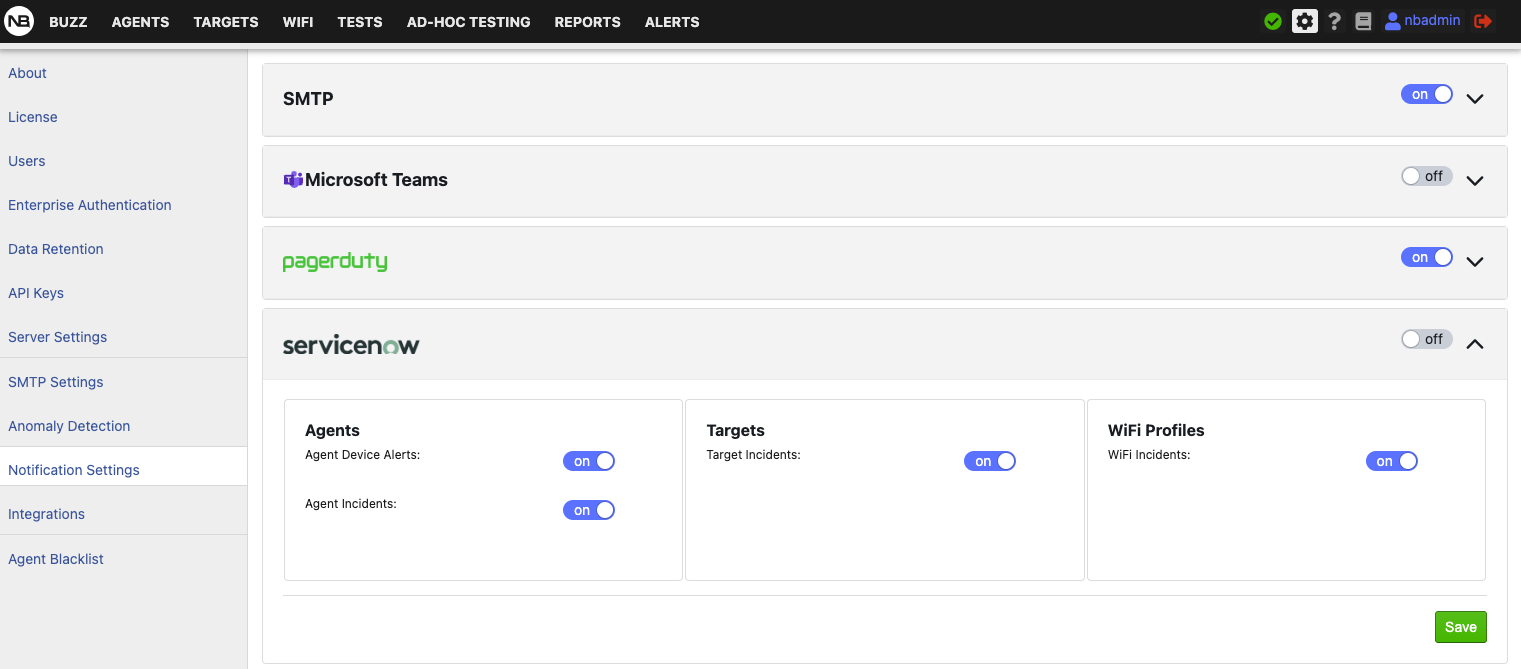Click the 'Agent Incidents:' label
Viewport: 1521px width, 669px height.
351,504
